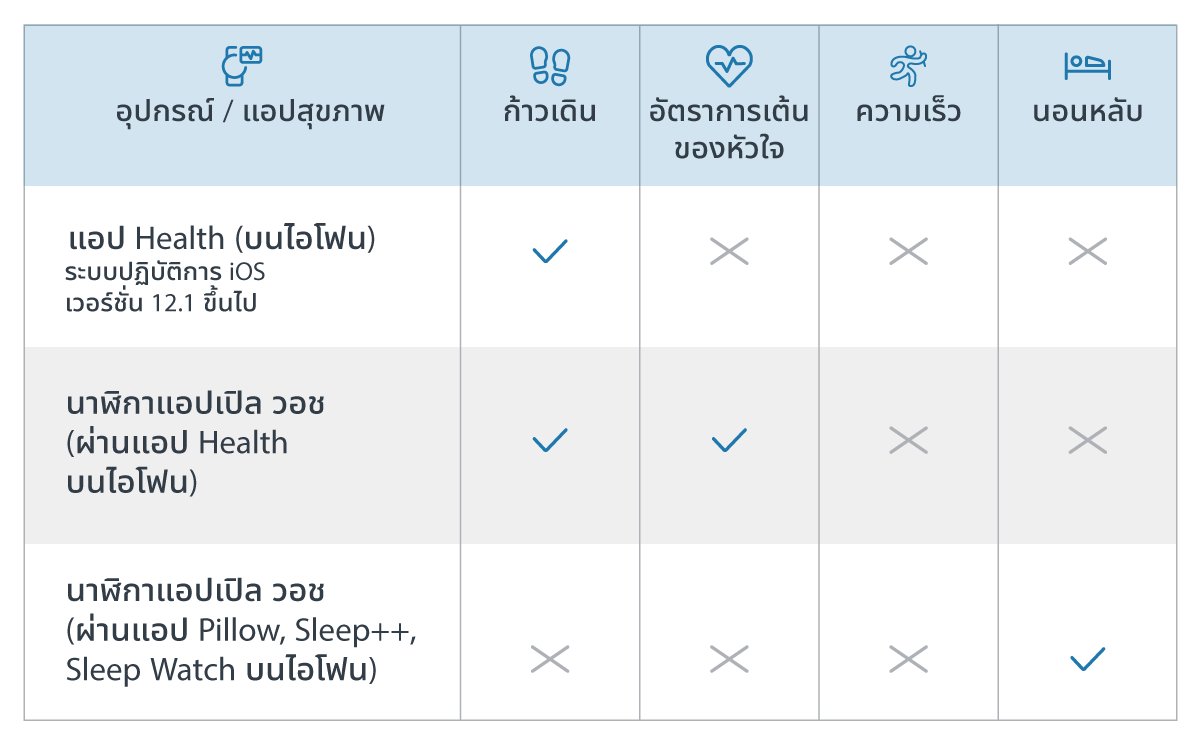Click the heart rate checkmark for Apple Watch Health row
This screenshot has height=750, width=1200.
coord(729,440)
